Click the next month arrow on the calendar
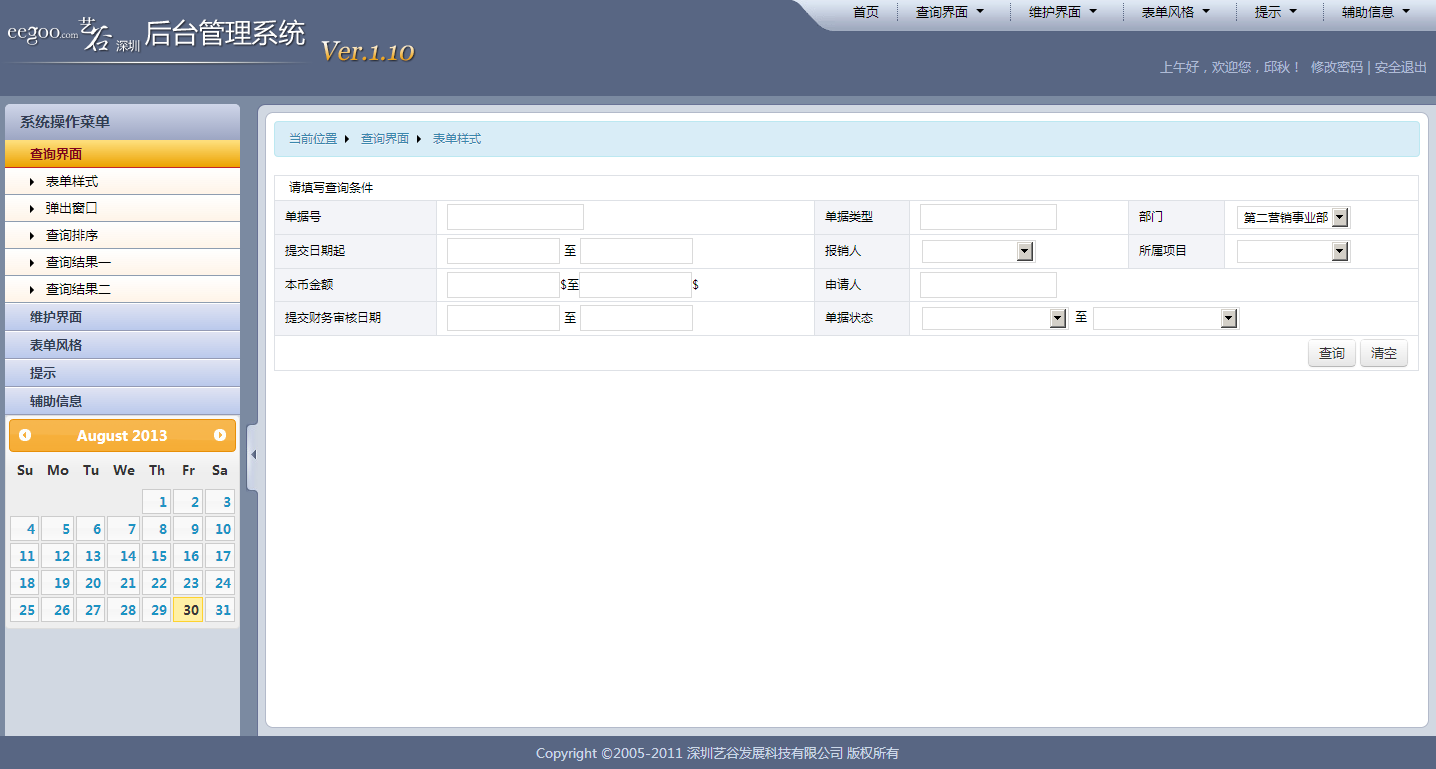Viewport: 1436px width, 769px height. (220, 435)
